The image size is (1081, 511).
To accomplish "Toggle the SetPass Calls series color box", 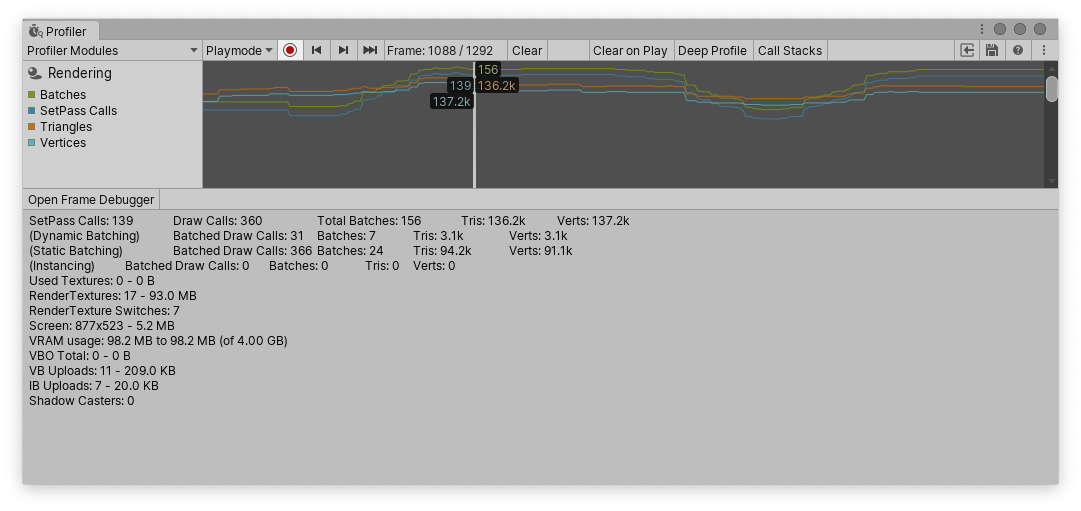I will (32, 110).
